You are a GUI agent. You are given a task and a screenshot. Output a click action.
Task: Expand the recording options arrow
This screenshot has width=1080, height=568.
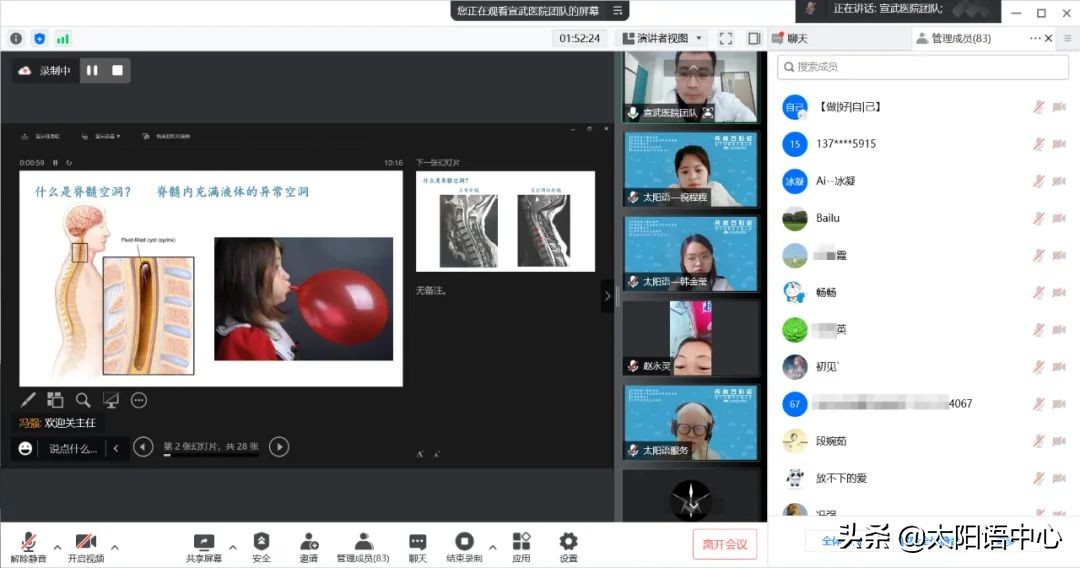[x=492, y=547]
